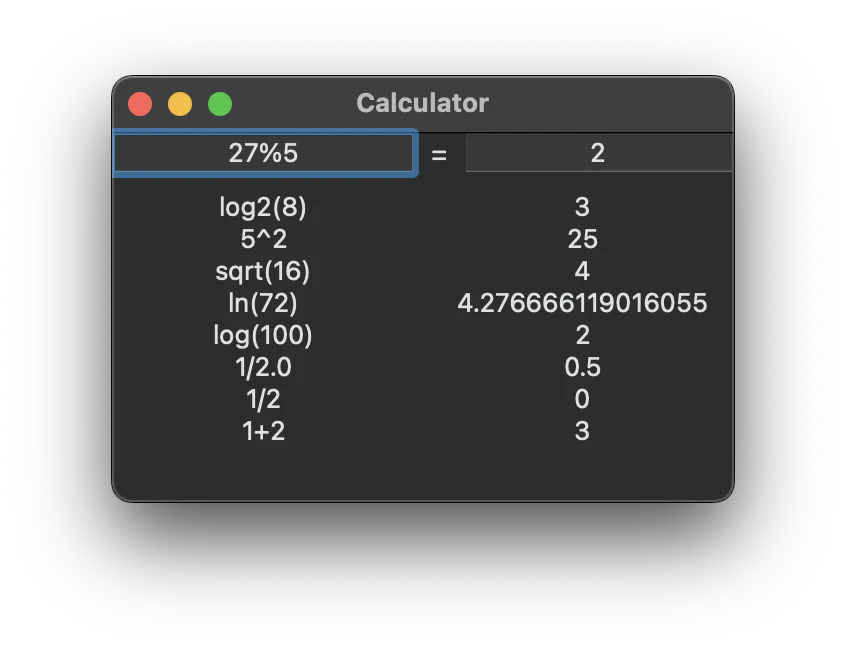Select the 1+2 history entry
846x650 pixels.
coord(264,431)
